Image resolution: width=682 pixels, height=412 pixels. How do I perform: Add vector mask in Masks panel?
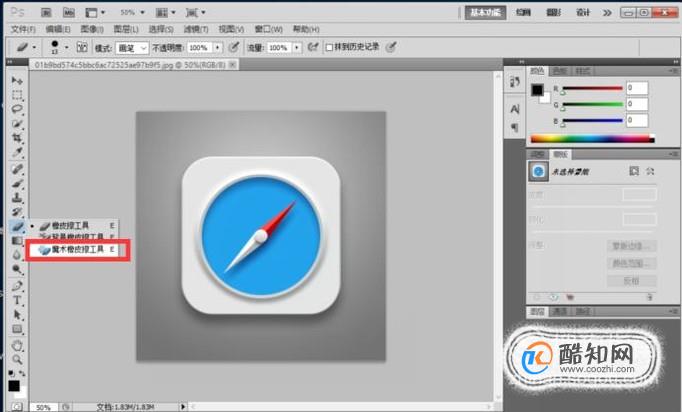click(650, 171)
